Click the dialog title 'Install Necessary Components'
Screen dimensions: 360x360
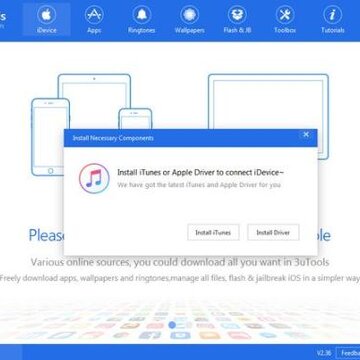pyautogui.click(x=113, y=138)
